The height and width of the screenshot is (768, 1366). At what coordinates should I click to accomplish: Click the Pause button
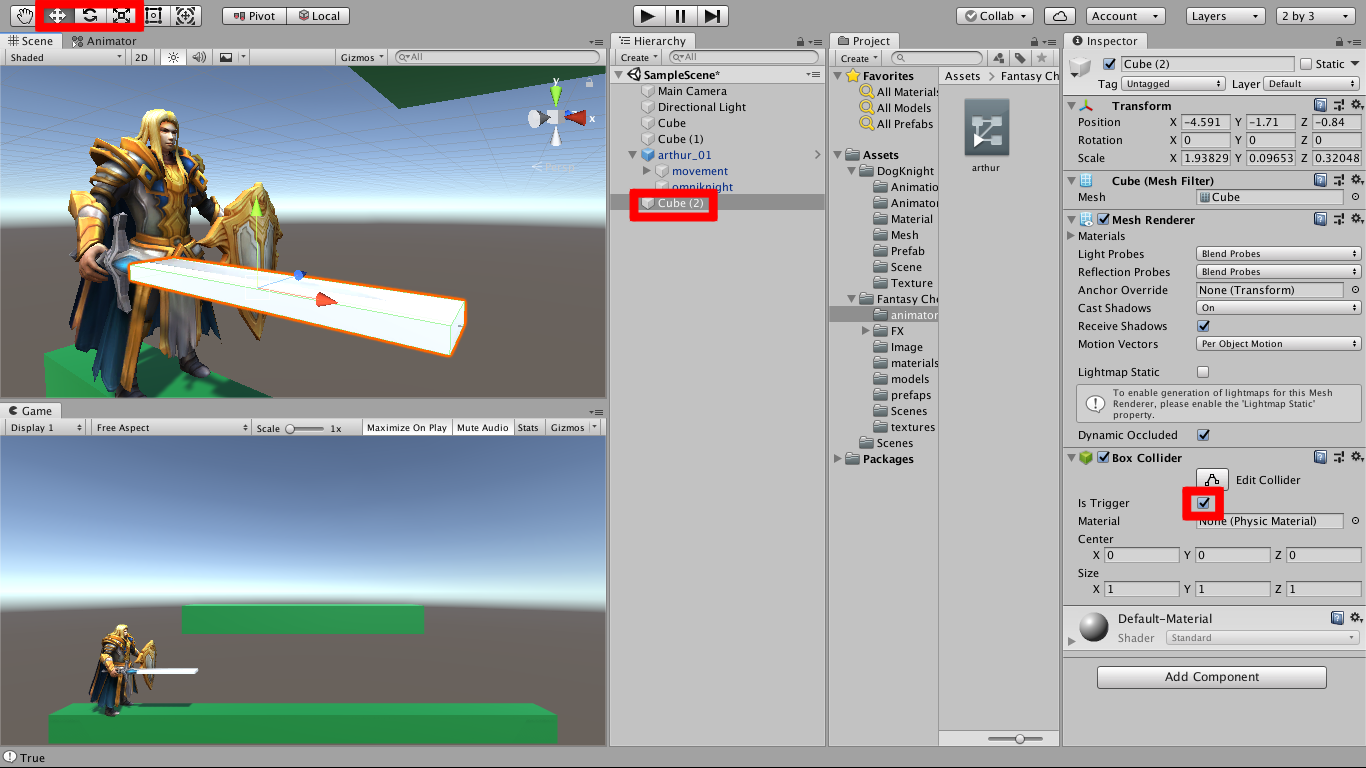[680, 16]
